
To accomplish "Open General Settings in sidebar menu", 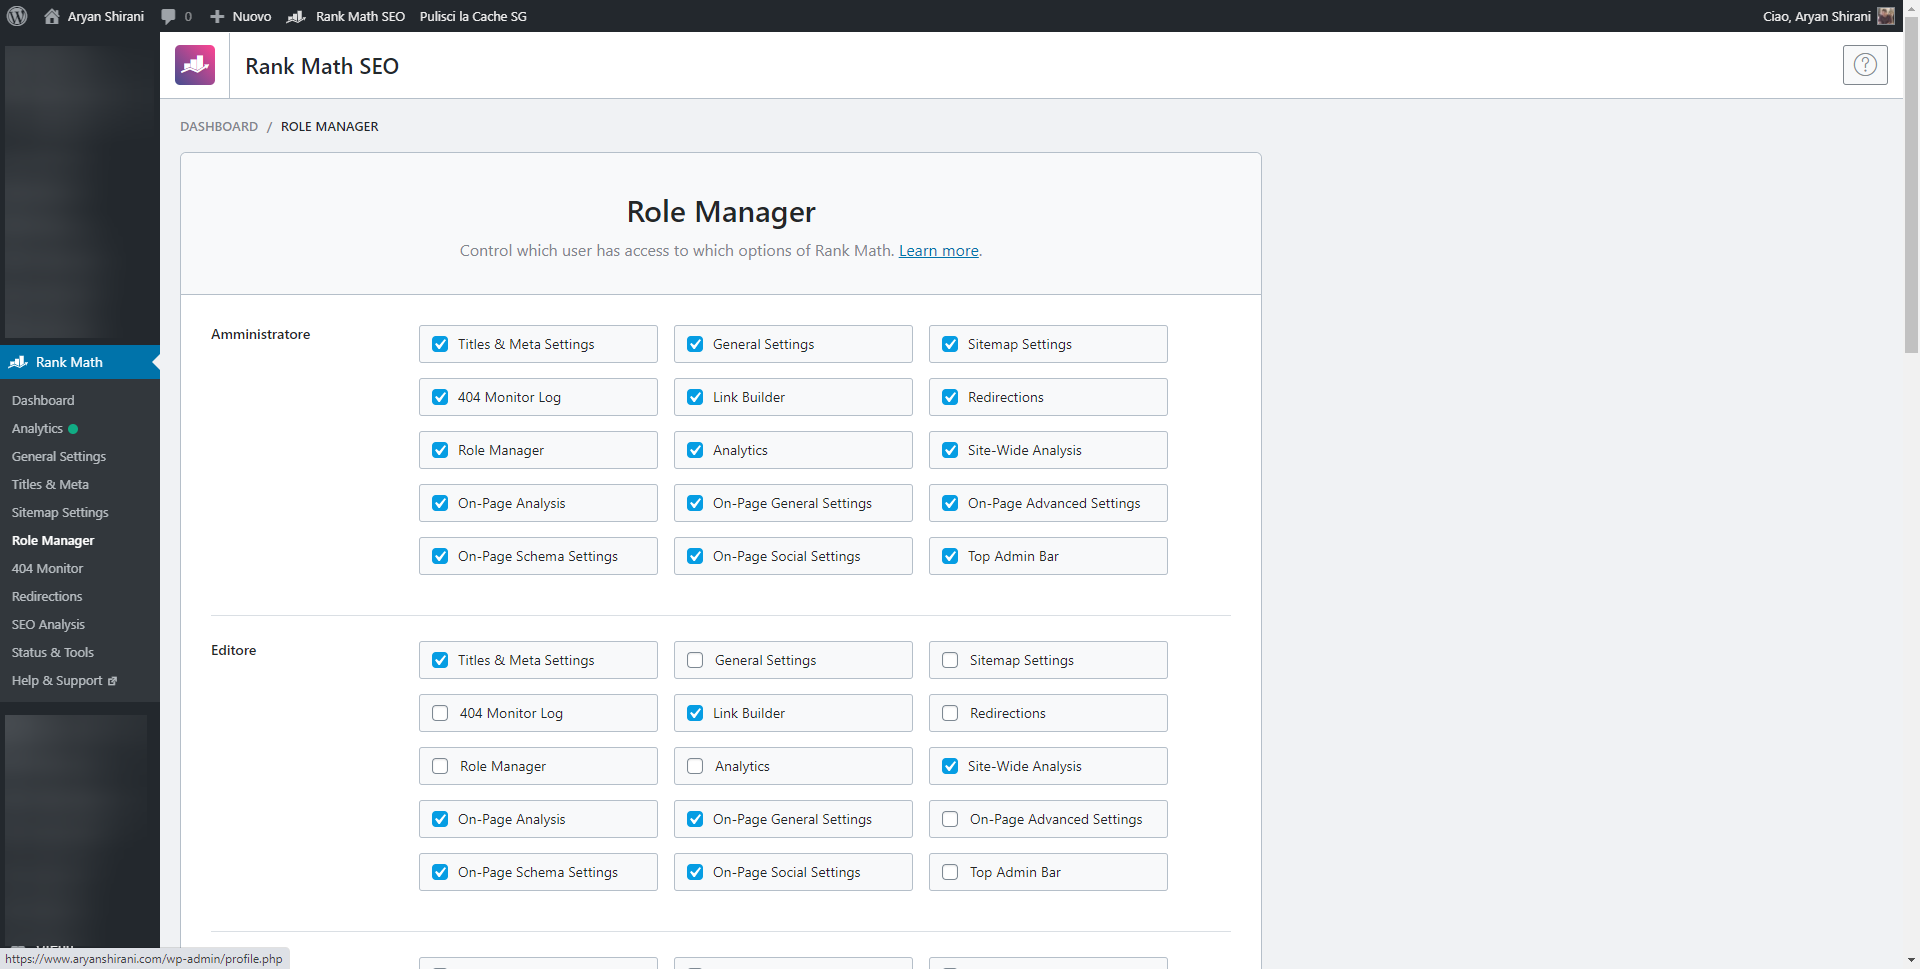I will coord(59,456).
